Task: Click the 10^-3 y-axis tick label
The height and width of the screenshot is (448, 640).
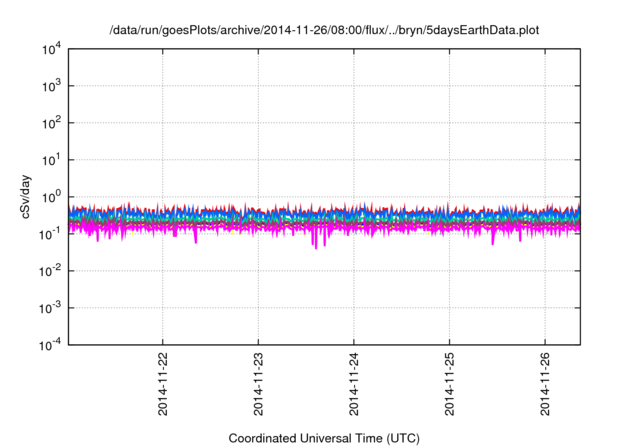Action: click(x=50, y=308)
